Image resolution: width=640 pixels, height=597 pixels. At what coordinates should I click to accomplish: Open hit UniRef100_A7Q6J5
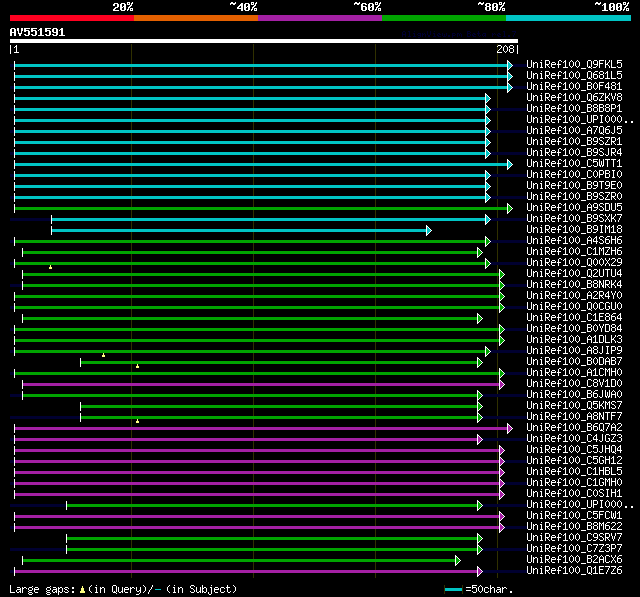tap(574, 130)
